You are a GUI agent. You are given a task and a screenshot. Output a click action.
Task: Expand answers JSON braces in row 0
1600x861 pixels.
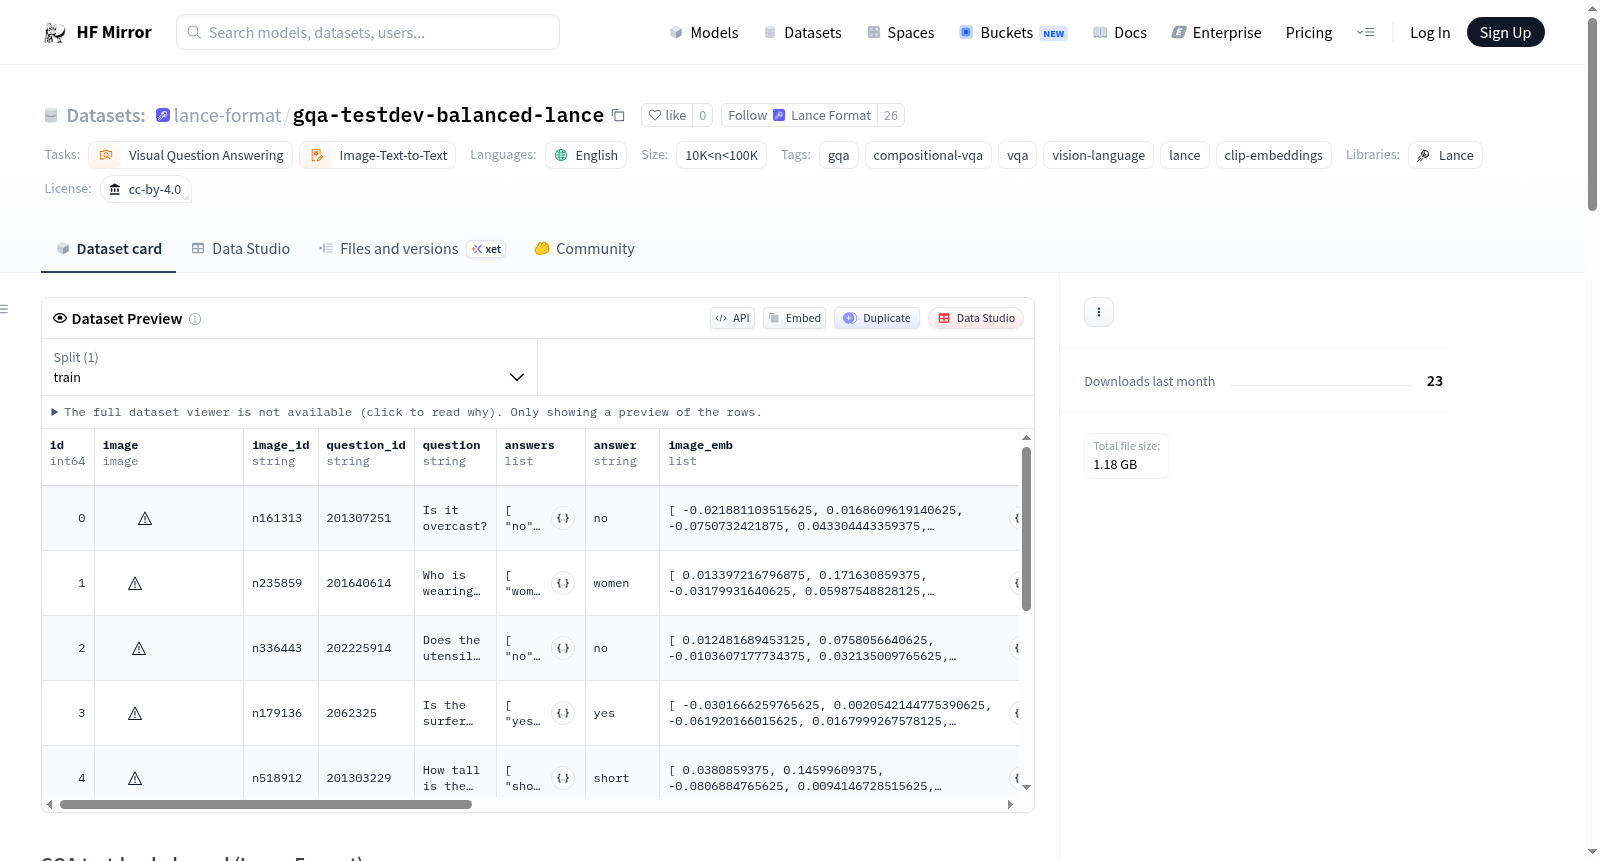pyautogui.click(x=563, y=518)
